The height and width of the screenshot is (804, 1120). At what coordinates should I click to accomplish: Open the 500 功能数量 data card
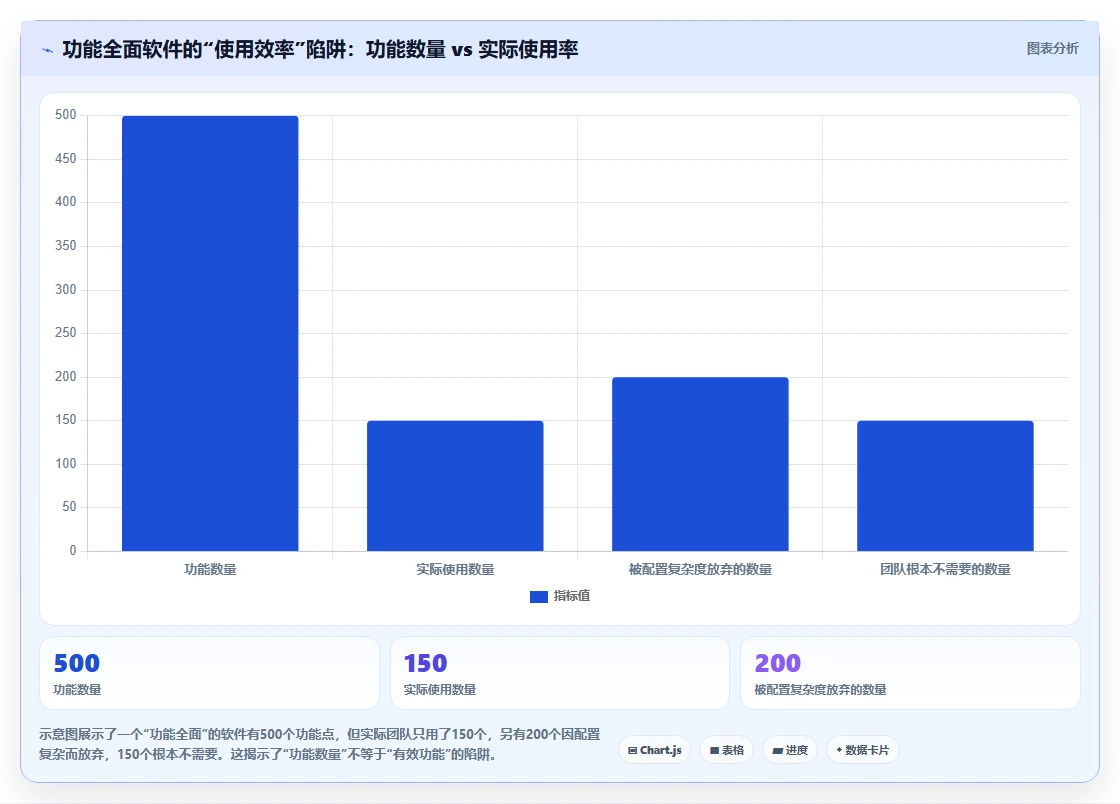(209, 673)
